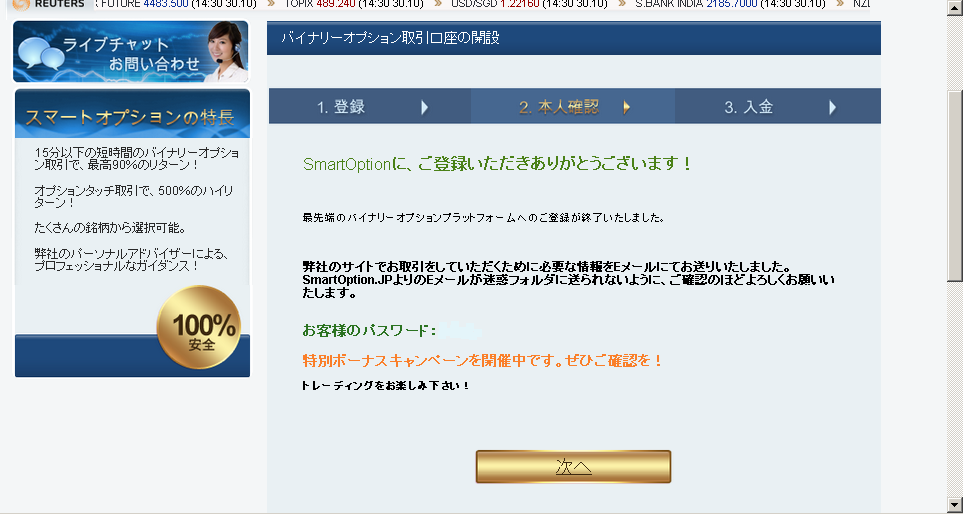
Task: Click the たくさんの銘柄から選択可能 text
Action: [x=110, y=228]
